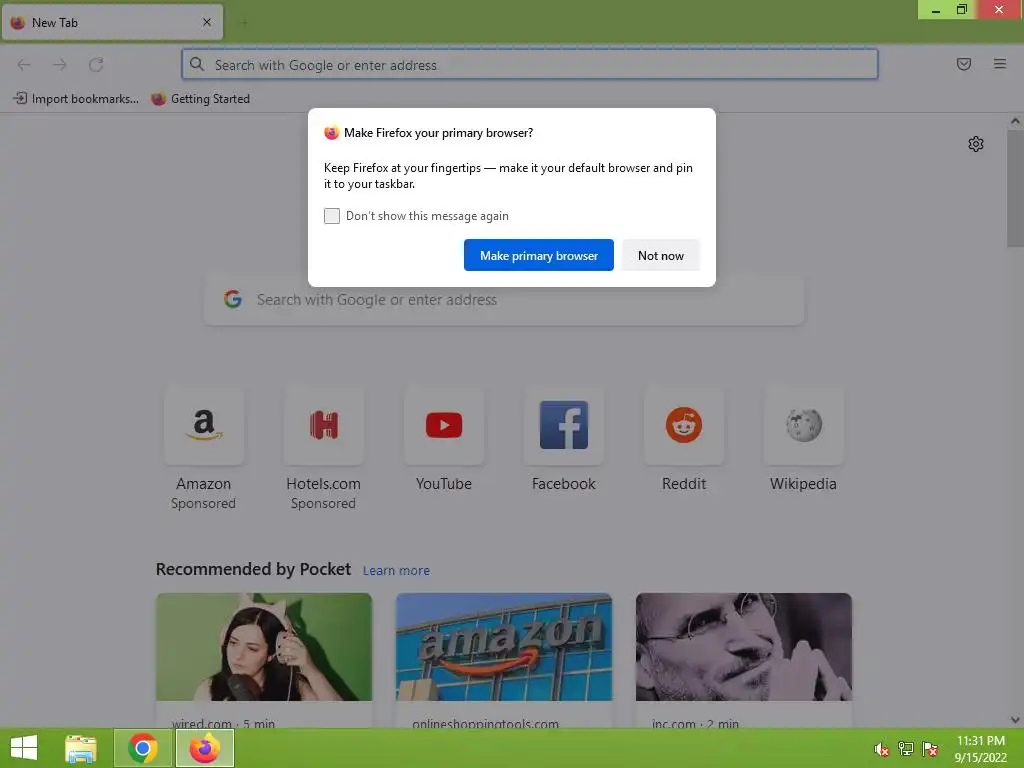The height and width of the screenshot is (768, 1024).
Task: Minimize the Firefox window
Action: [935, 10]
